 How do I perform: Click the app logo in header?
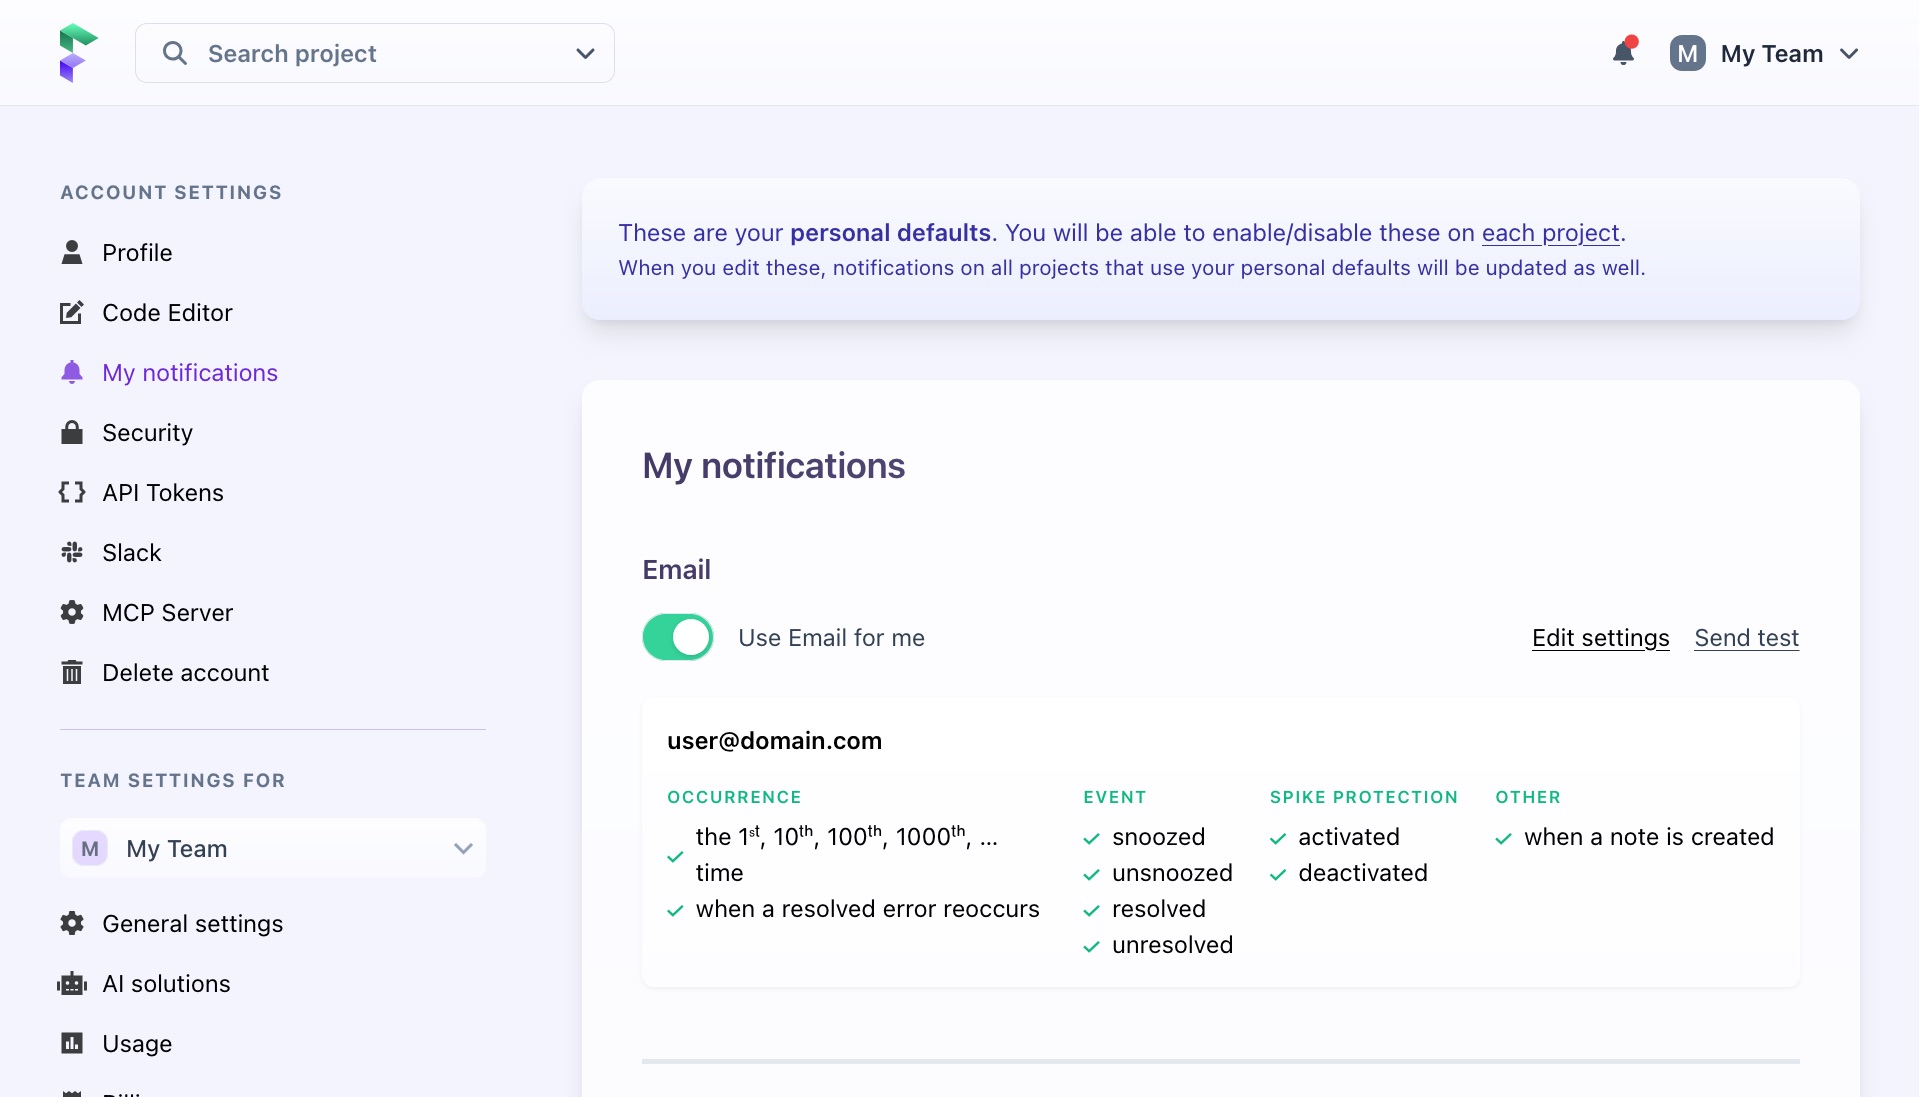click(78, 53)
